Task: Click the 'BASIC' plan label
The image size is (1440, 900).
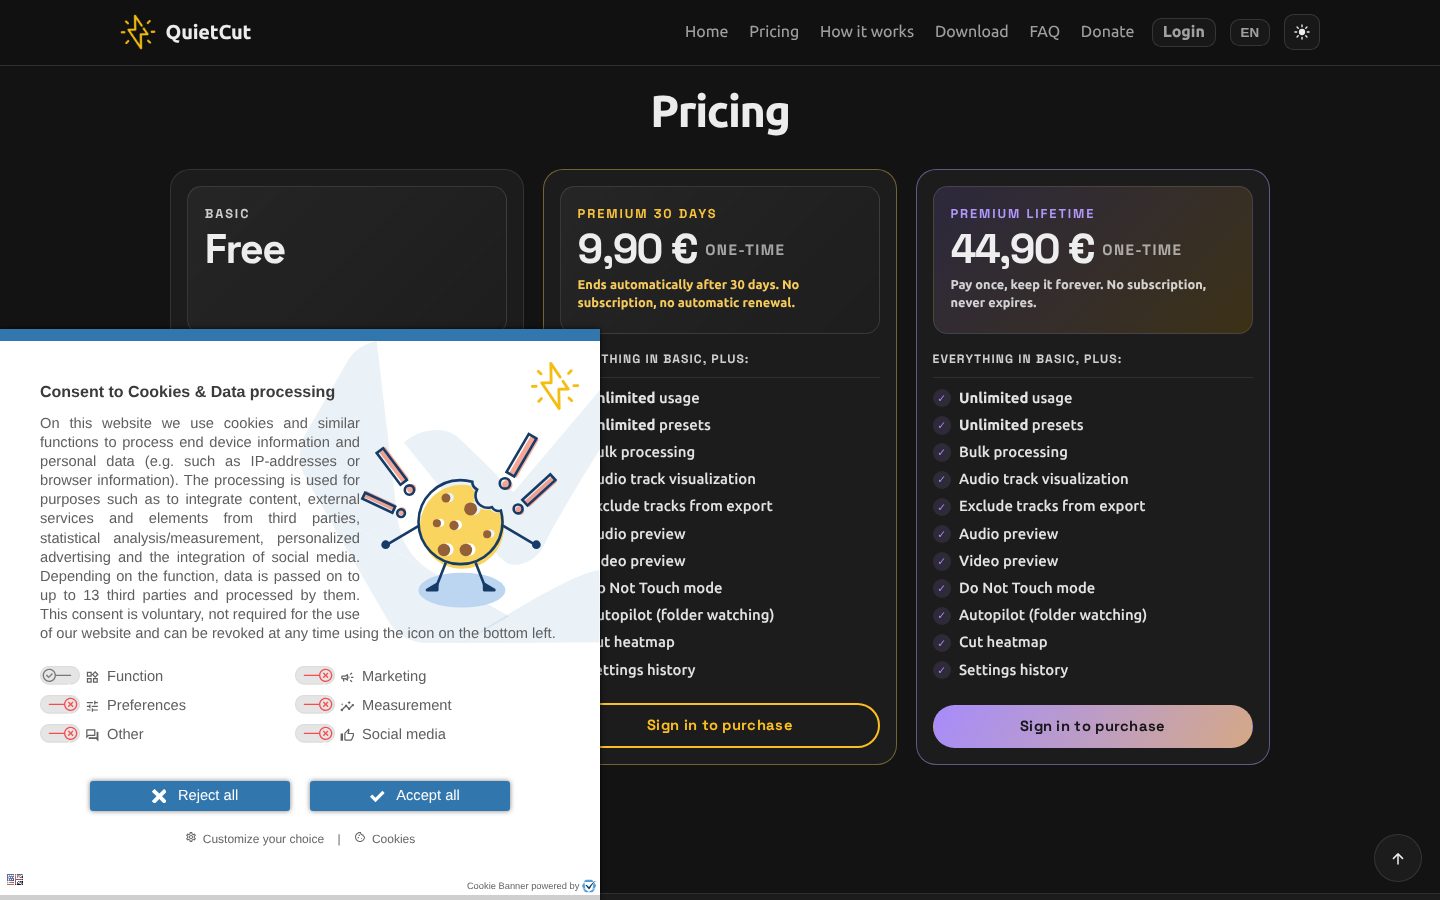Action: (x=227, y=214)
